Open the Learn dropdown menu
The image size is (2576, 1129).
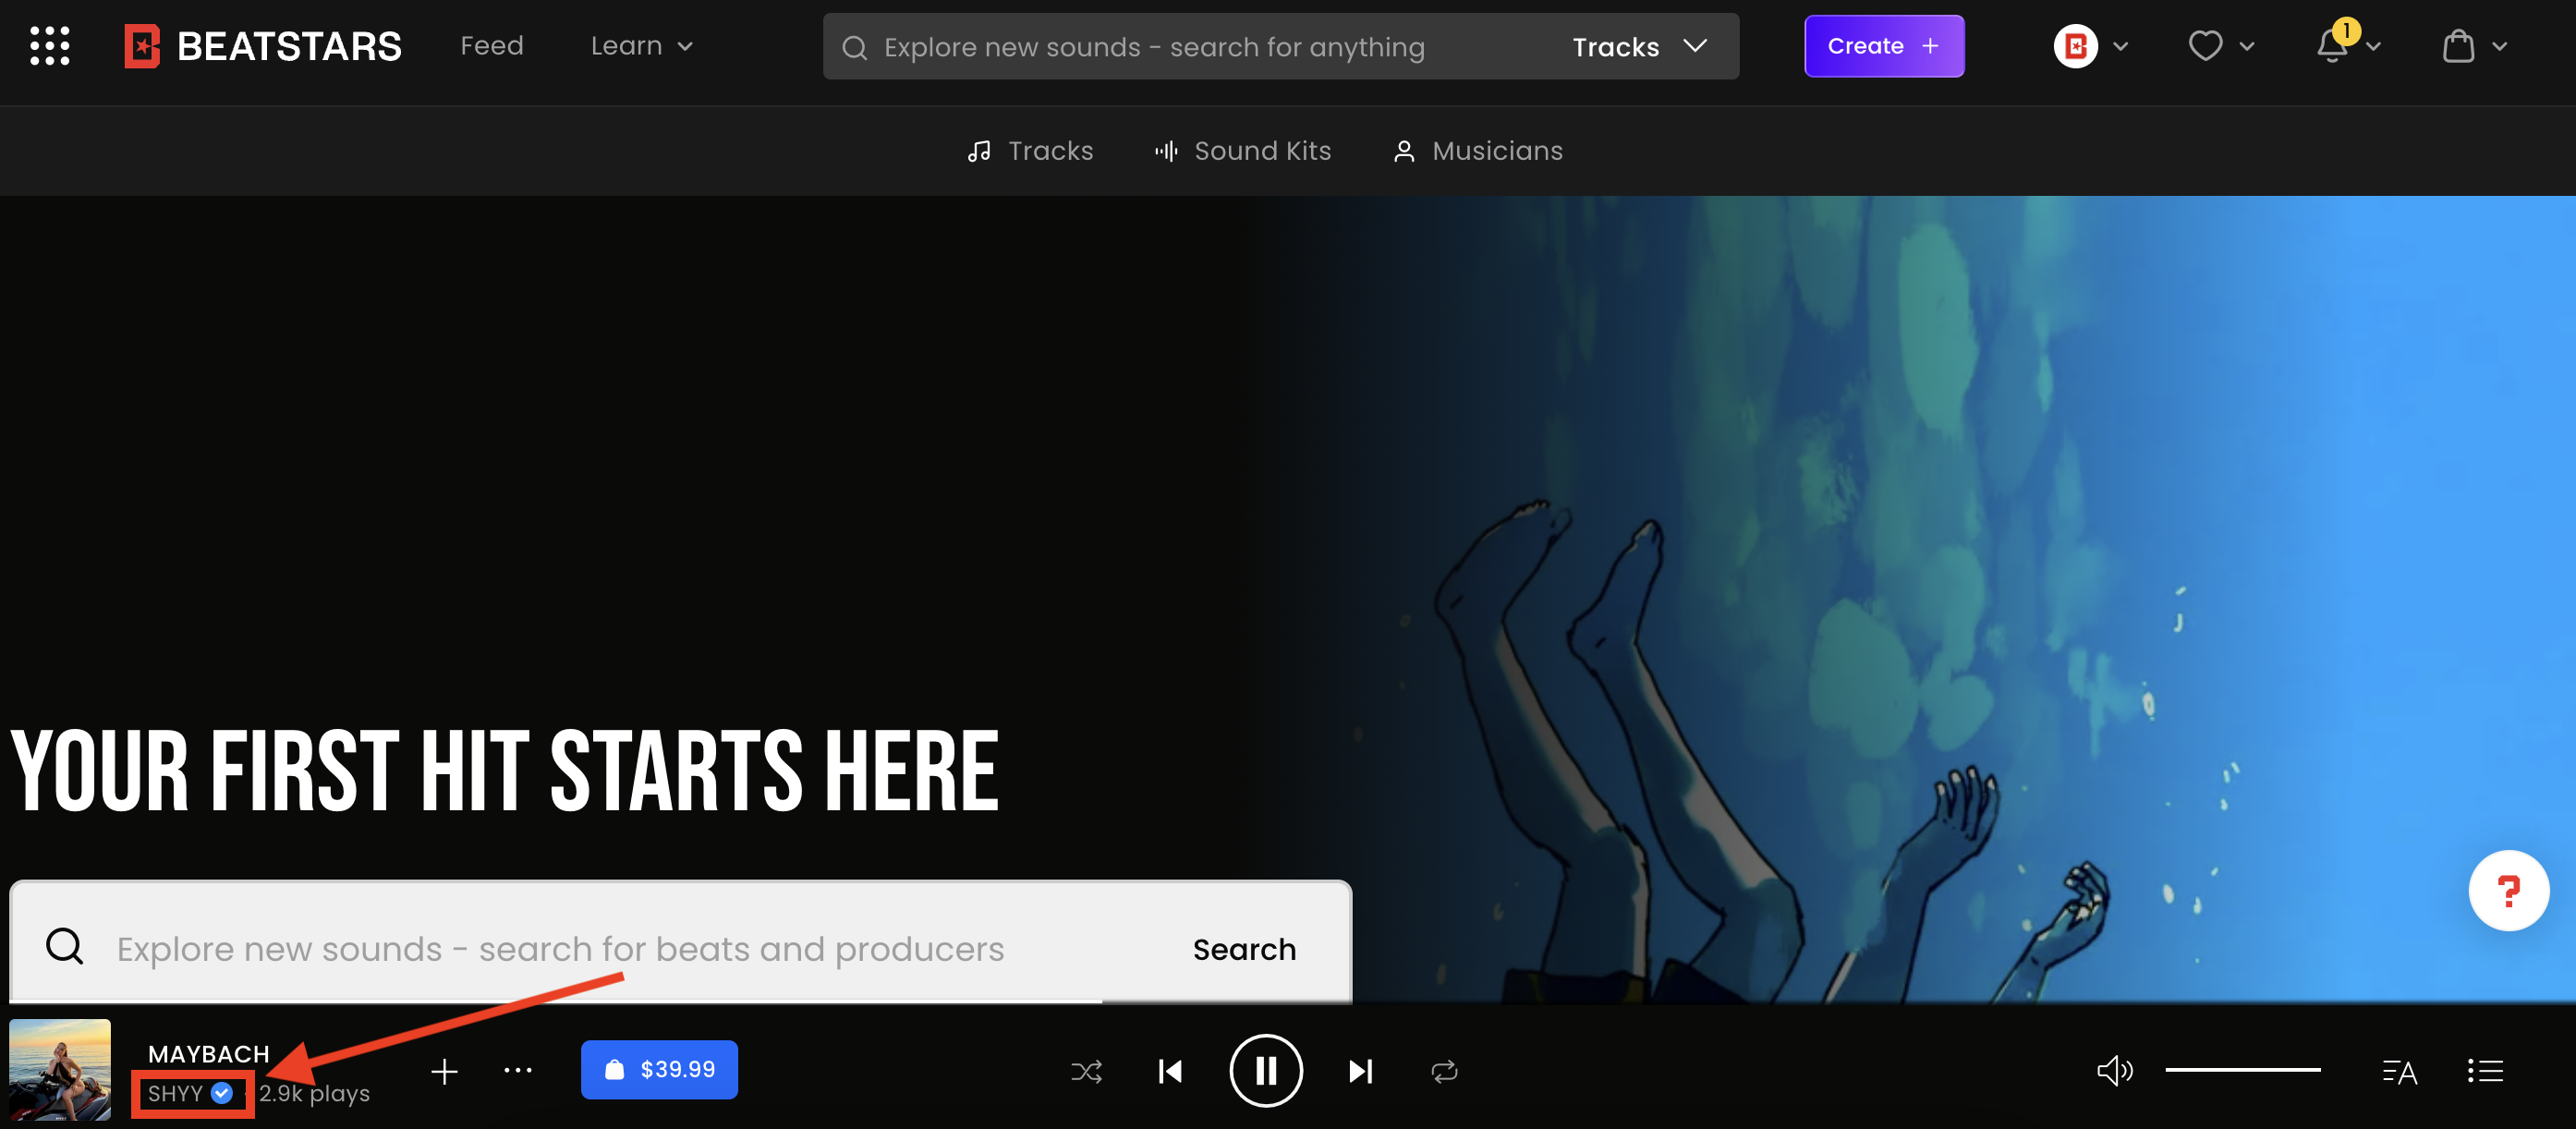pos(641,45)
